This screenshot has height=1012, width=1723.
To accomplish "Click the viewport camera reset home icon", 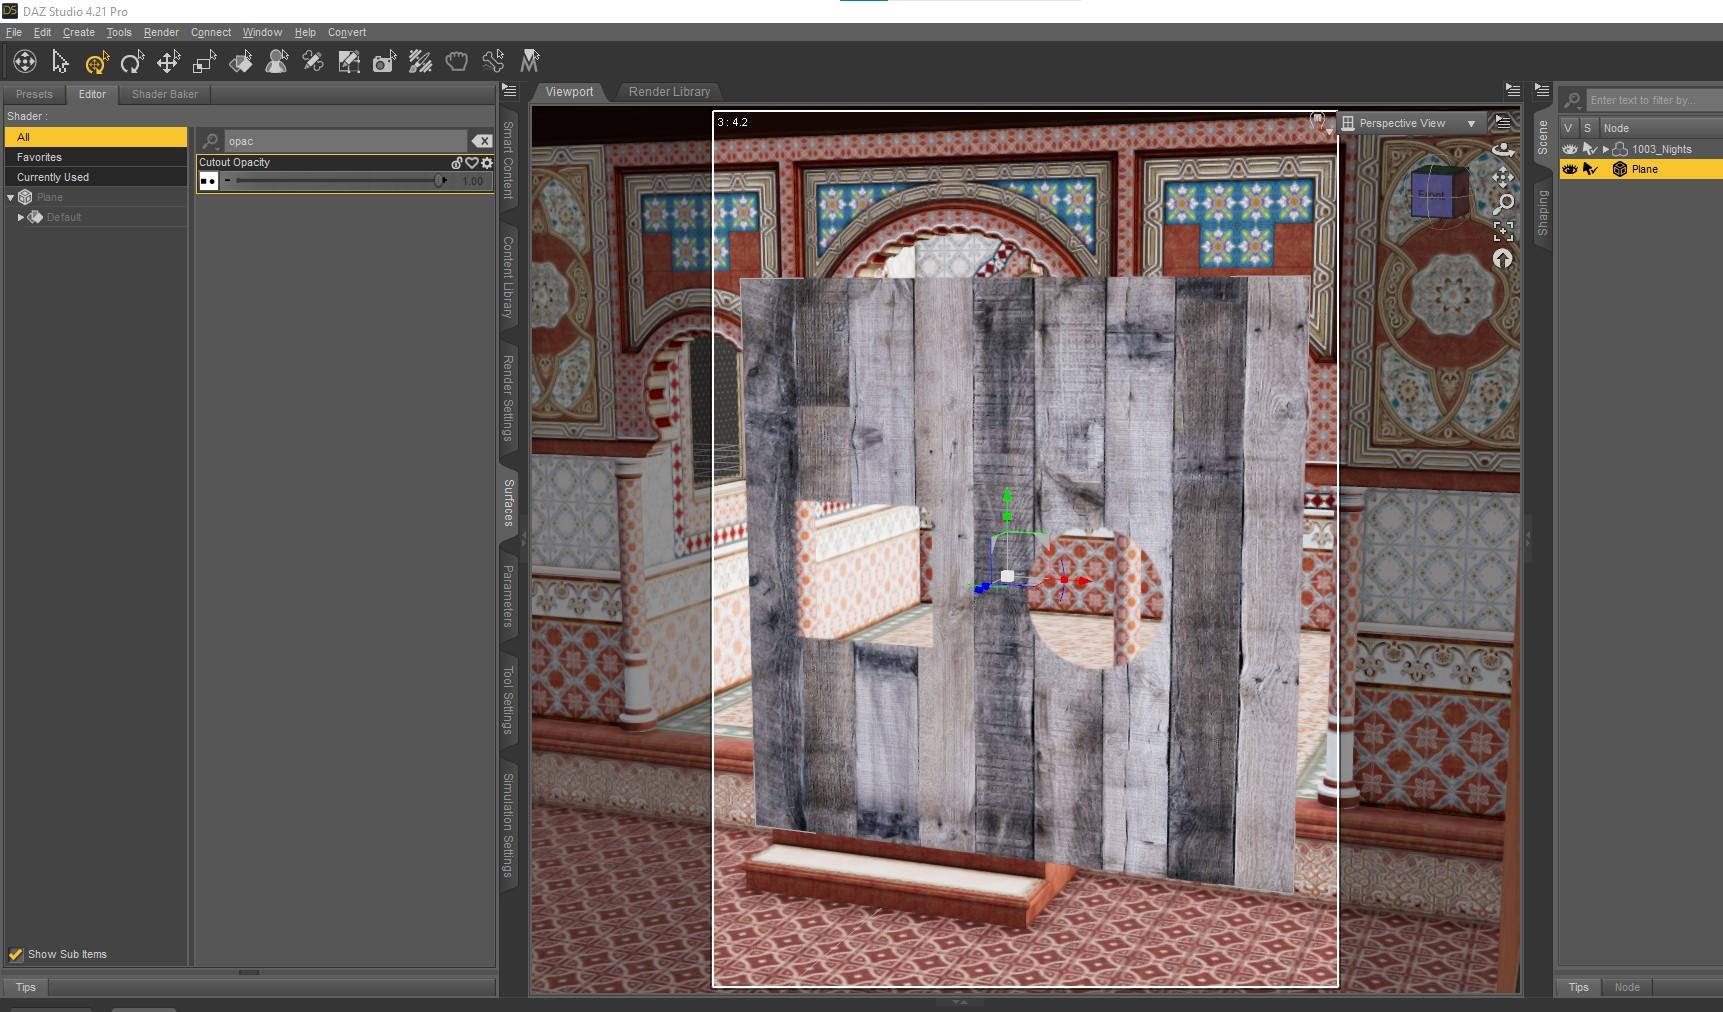I will tap(1503, 258).
